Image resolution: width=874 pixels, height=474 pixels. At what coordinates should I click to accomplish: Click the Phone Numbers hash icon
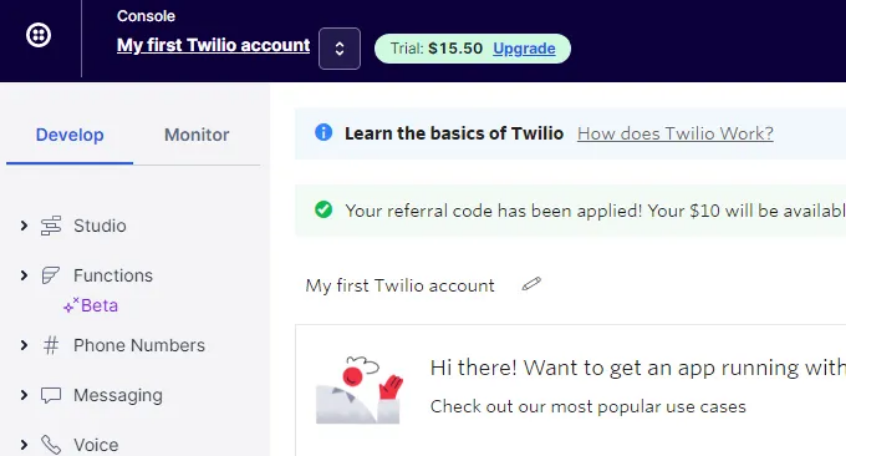51,345
